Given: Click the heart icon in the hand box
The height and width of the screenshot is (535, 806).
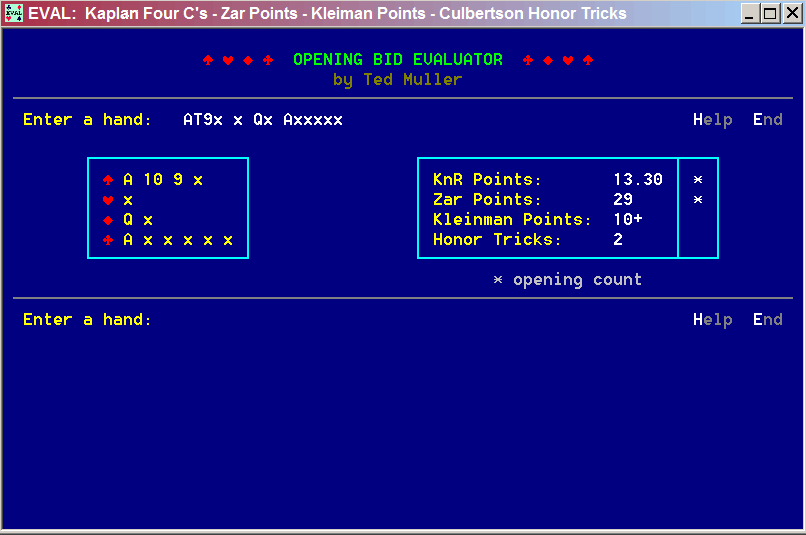Looking at the screenshot, I should pyautogui.click(x=108, y=200).
